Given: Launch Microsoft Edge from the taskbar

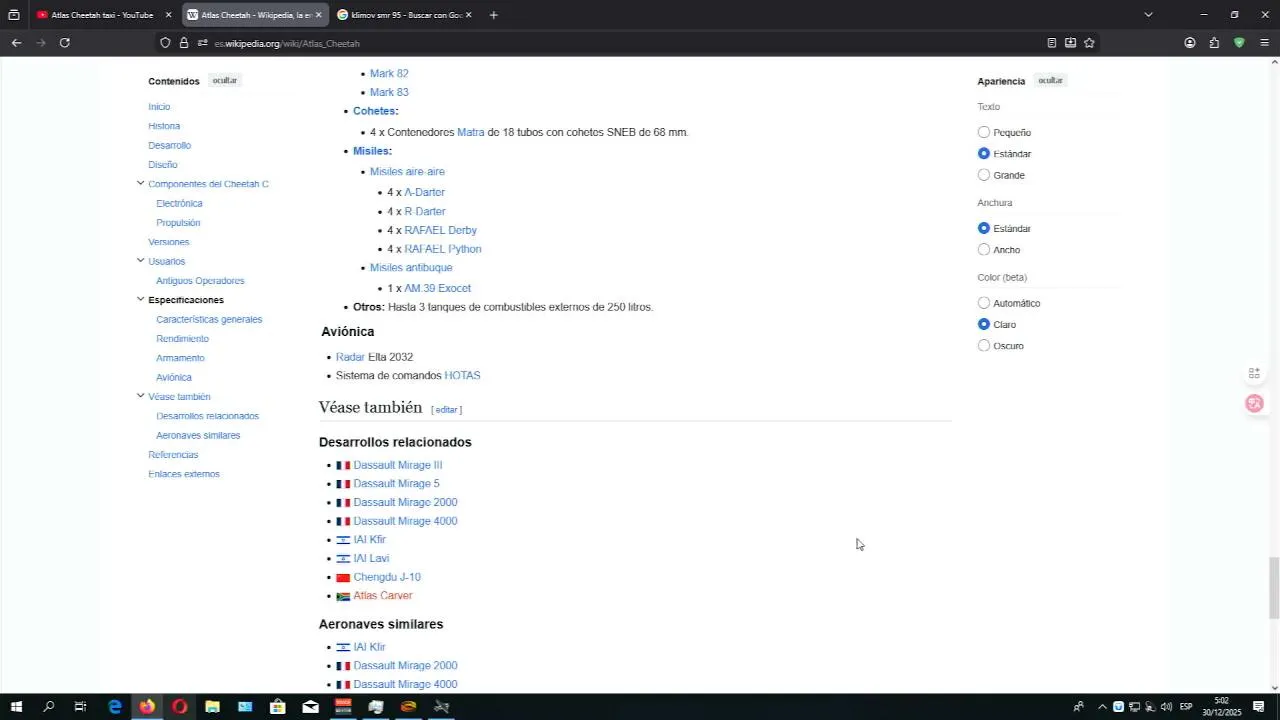Looking at the screenshot, I should (115, 707).
